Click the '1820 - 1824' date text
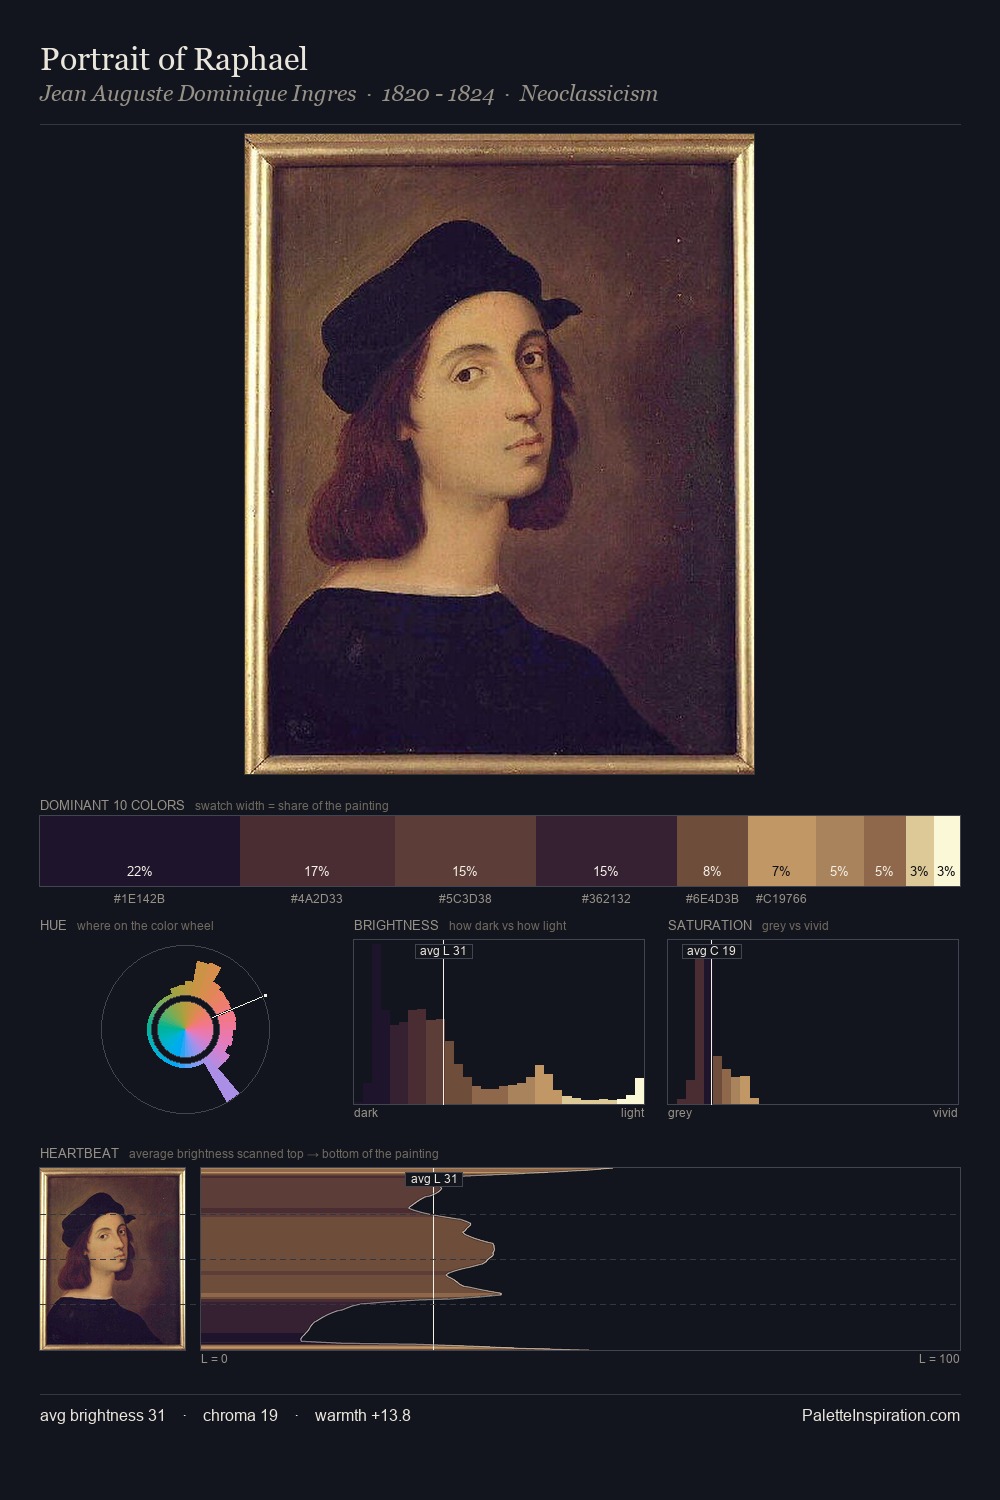1000x1500 pixels. click(x=438, y=94)
